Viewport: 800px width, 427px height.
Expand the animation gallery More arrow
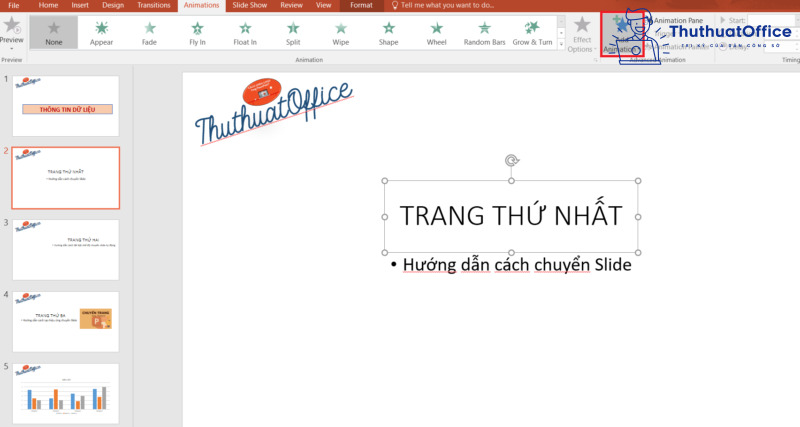click(561, 44)
